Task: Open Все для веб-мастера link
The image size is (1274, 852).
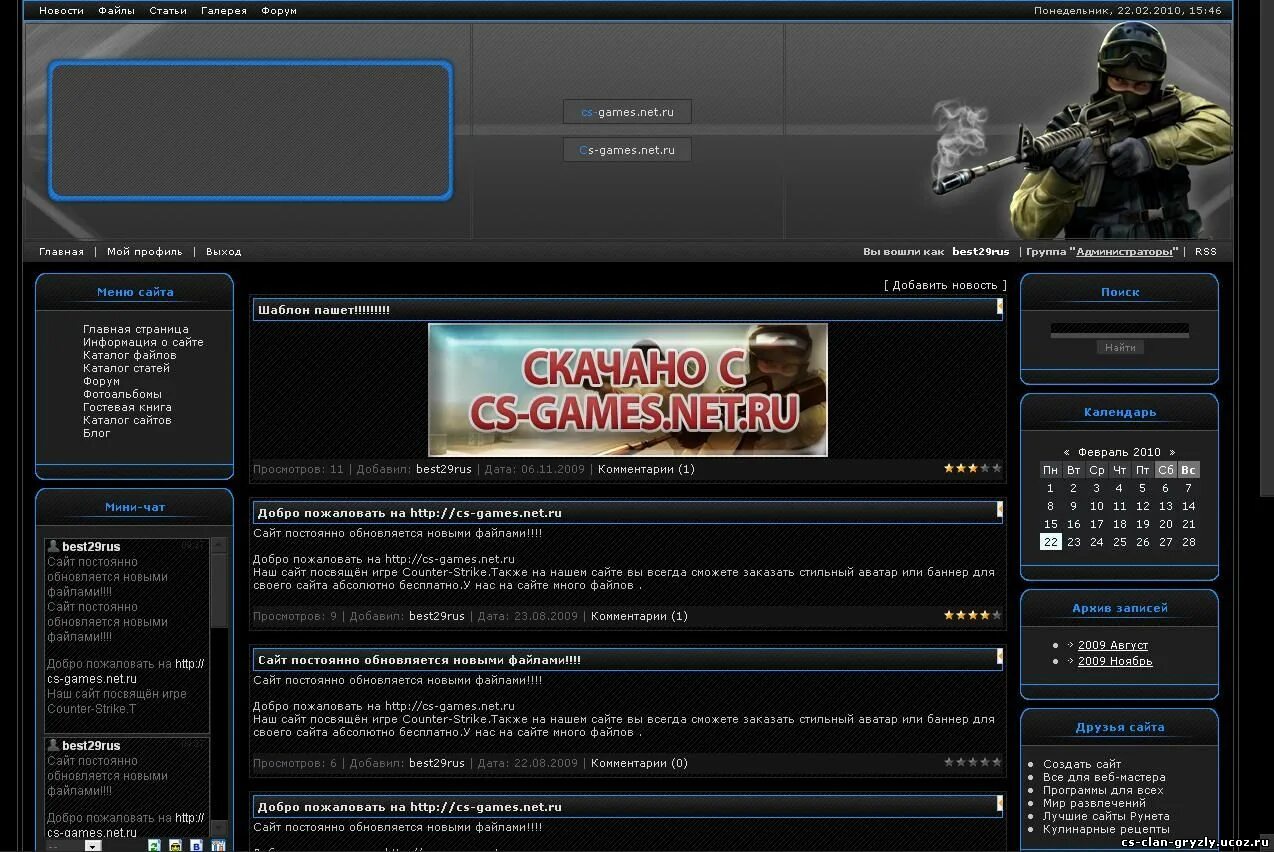Action: pos(1104,777)
